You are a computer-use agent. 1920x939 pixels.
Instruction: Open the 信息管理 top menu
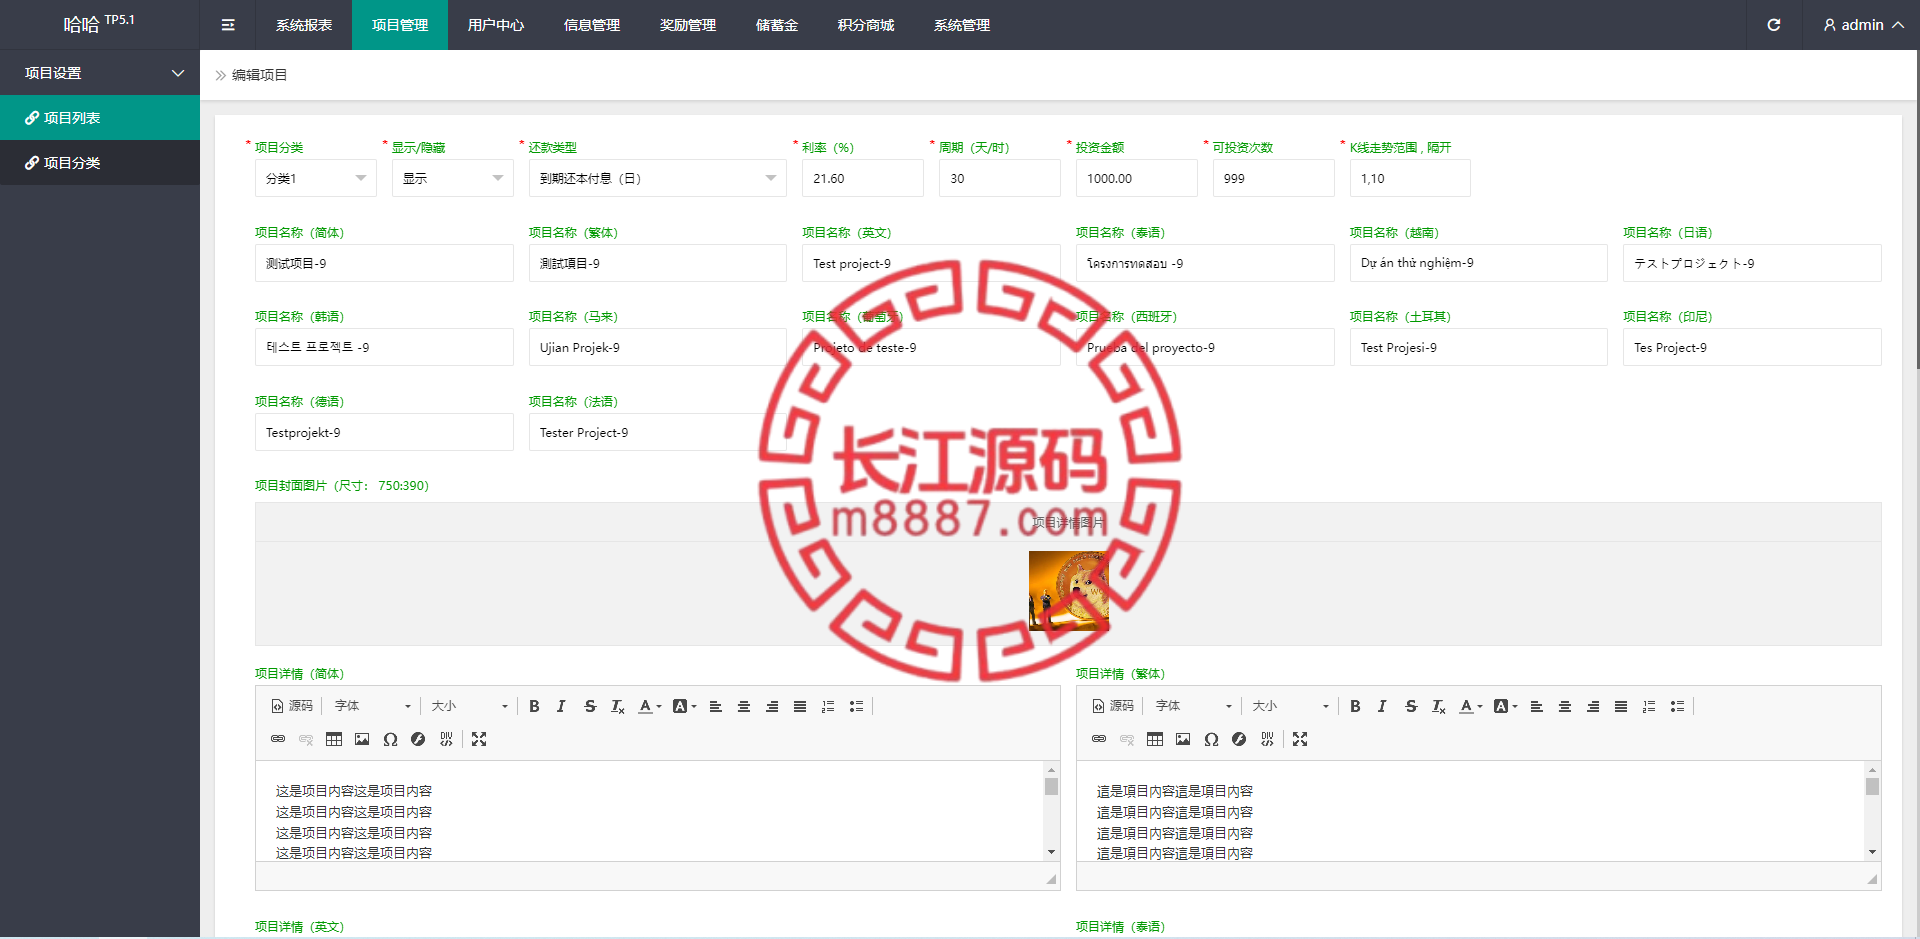tap(592, 25)
